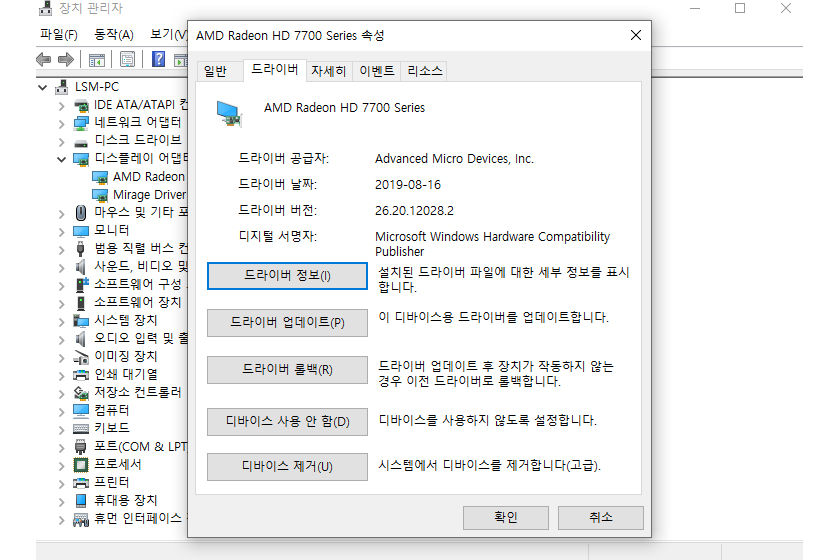Expand the IDE ATA/ATAPI node
Screen dimensions: 840x560
62,106
